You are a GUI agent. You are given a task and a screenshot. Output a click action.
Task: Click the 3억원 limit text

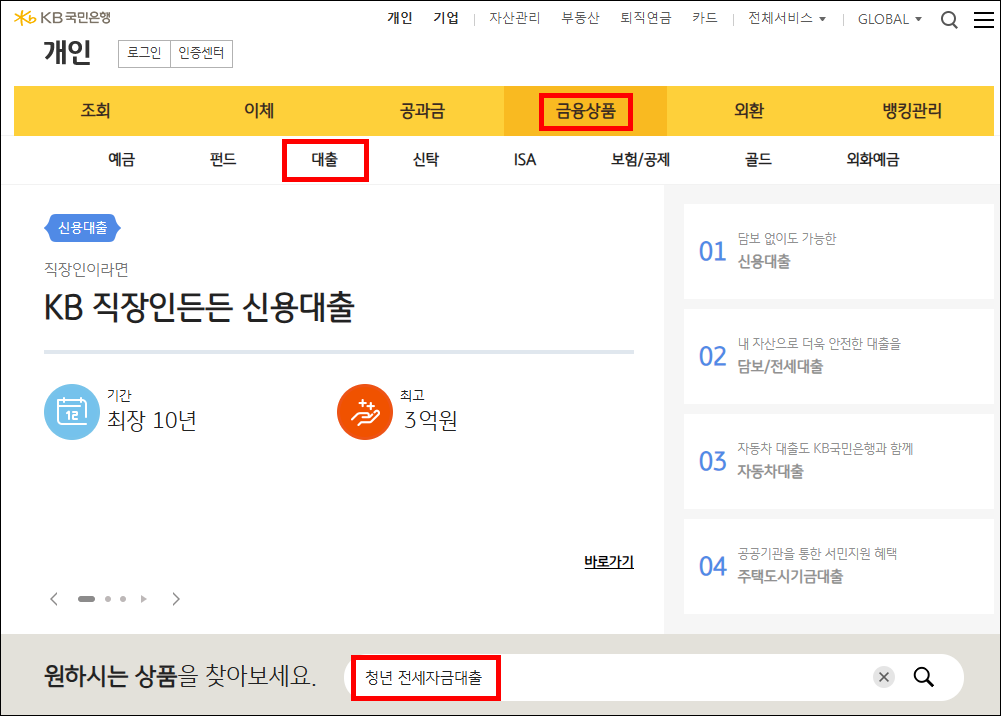pyautogui.click(x=430, y=421)
